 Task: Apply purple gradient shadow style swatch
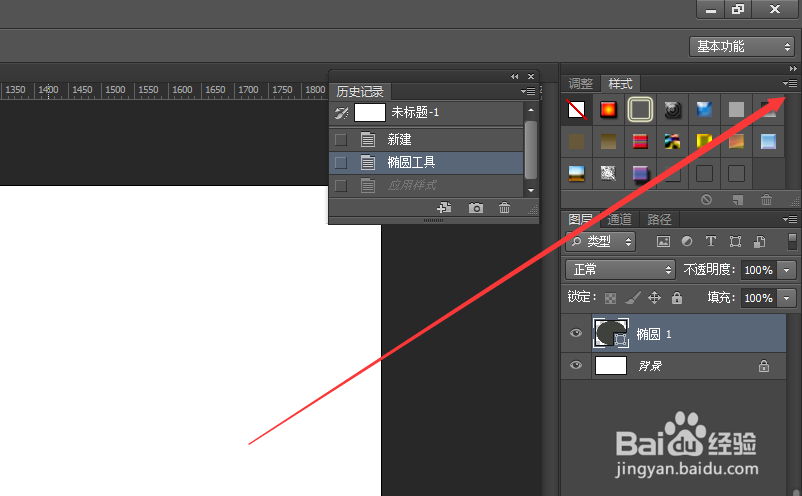(640, 173)
